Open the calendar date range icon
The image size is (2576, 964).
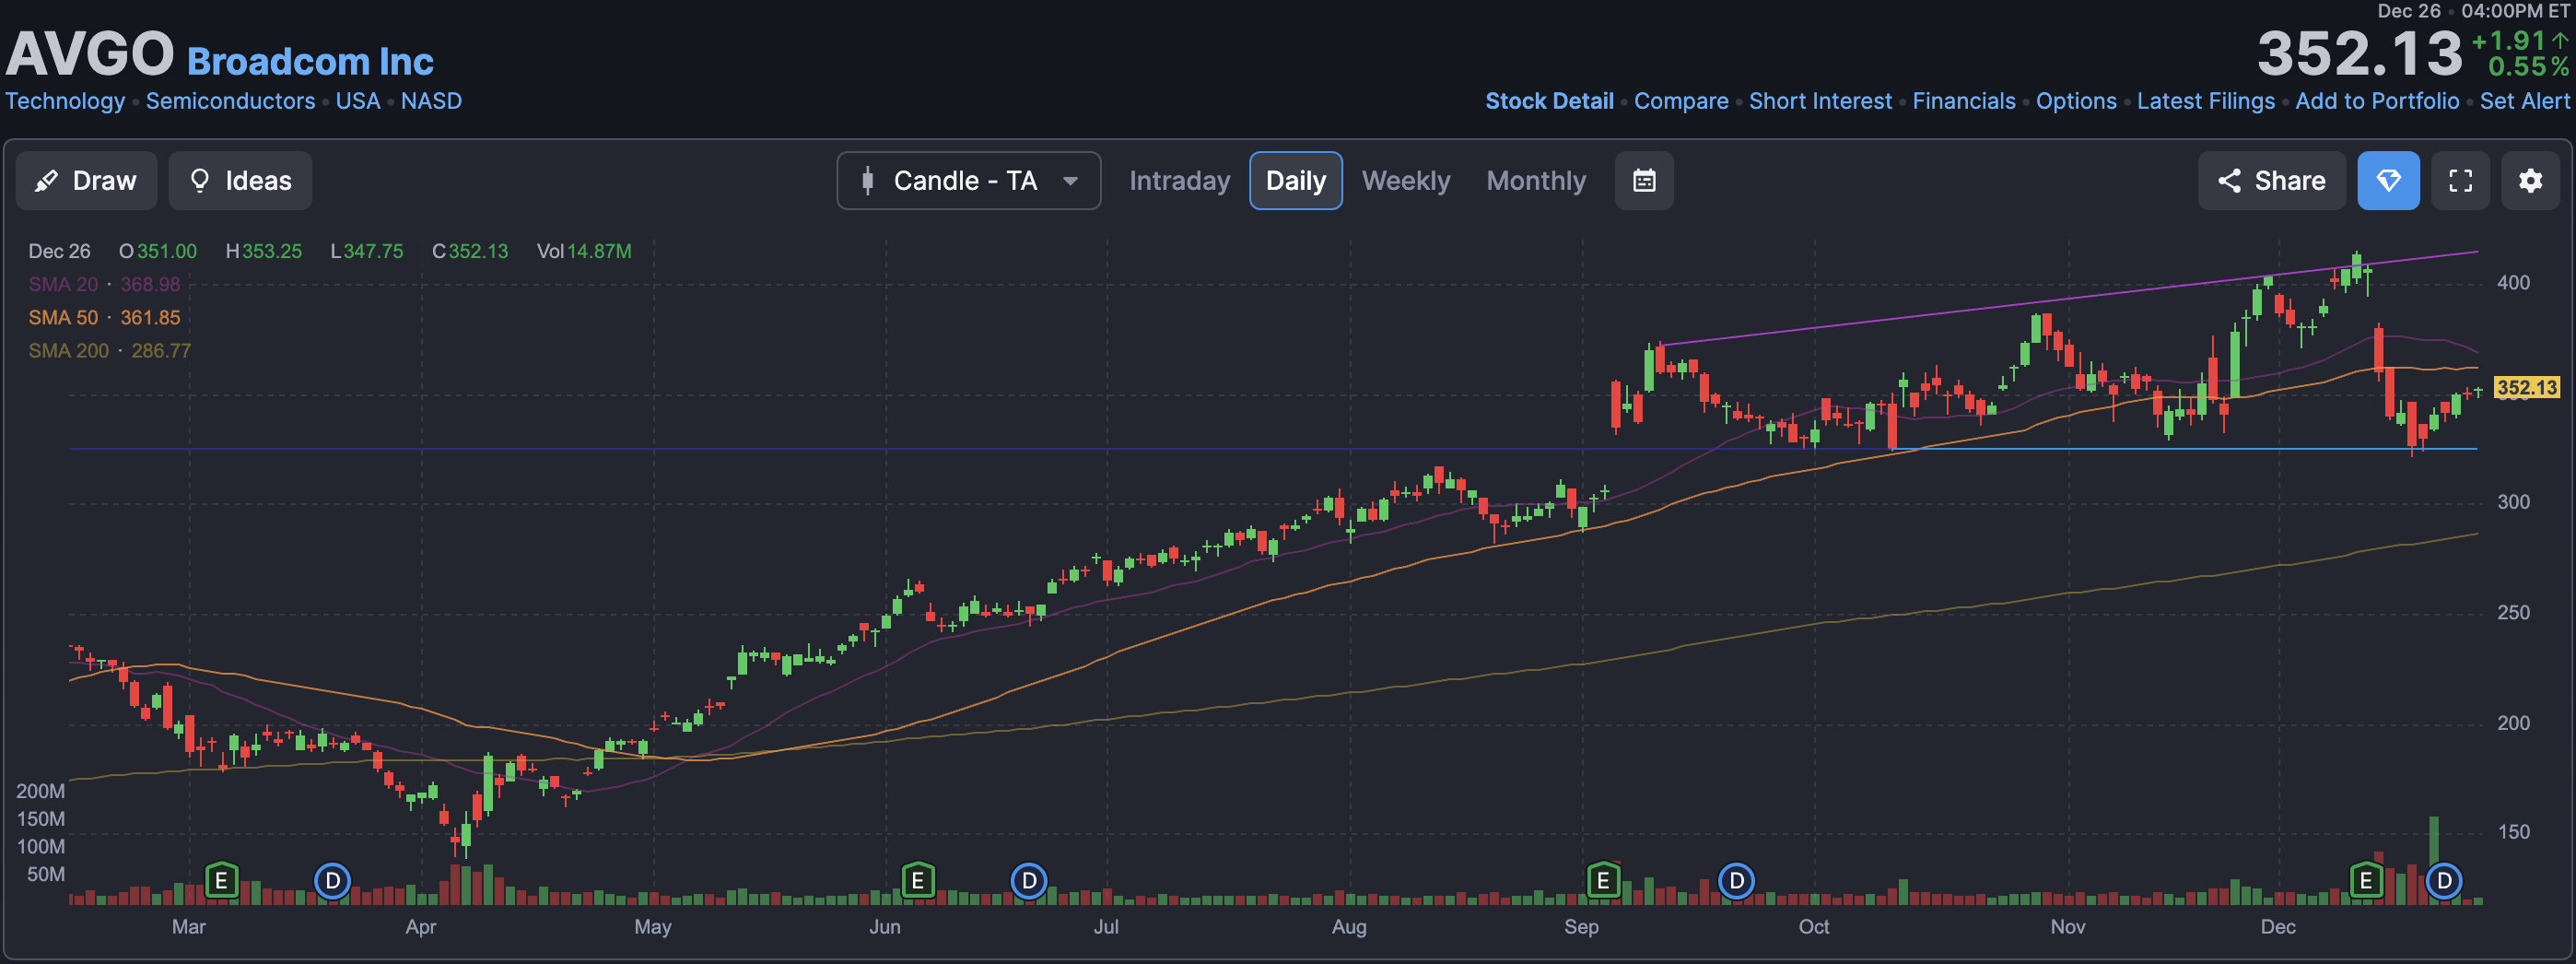tap(1644, 180)
